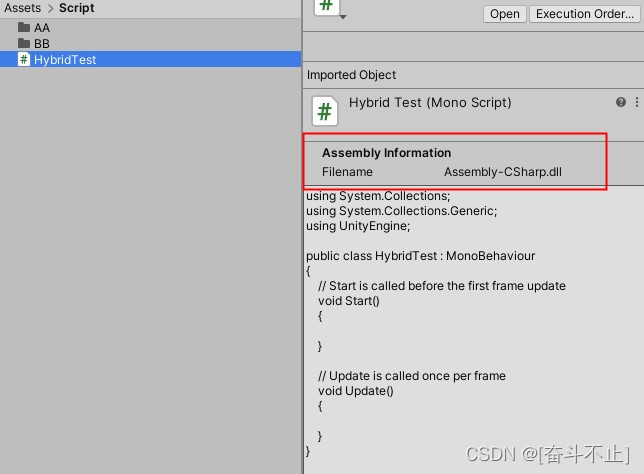Select the Script breadcrumb folder
The height and width of the screenshot is (474, 644).
pyautogui.click(x=77, y=8)
